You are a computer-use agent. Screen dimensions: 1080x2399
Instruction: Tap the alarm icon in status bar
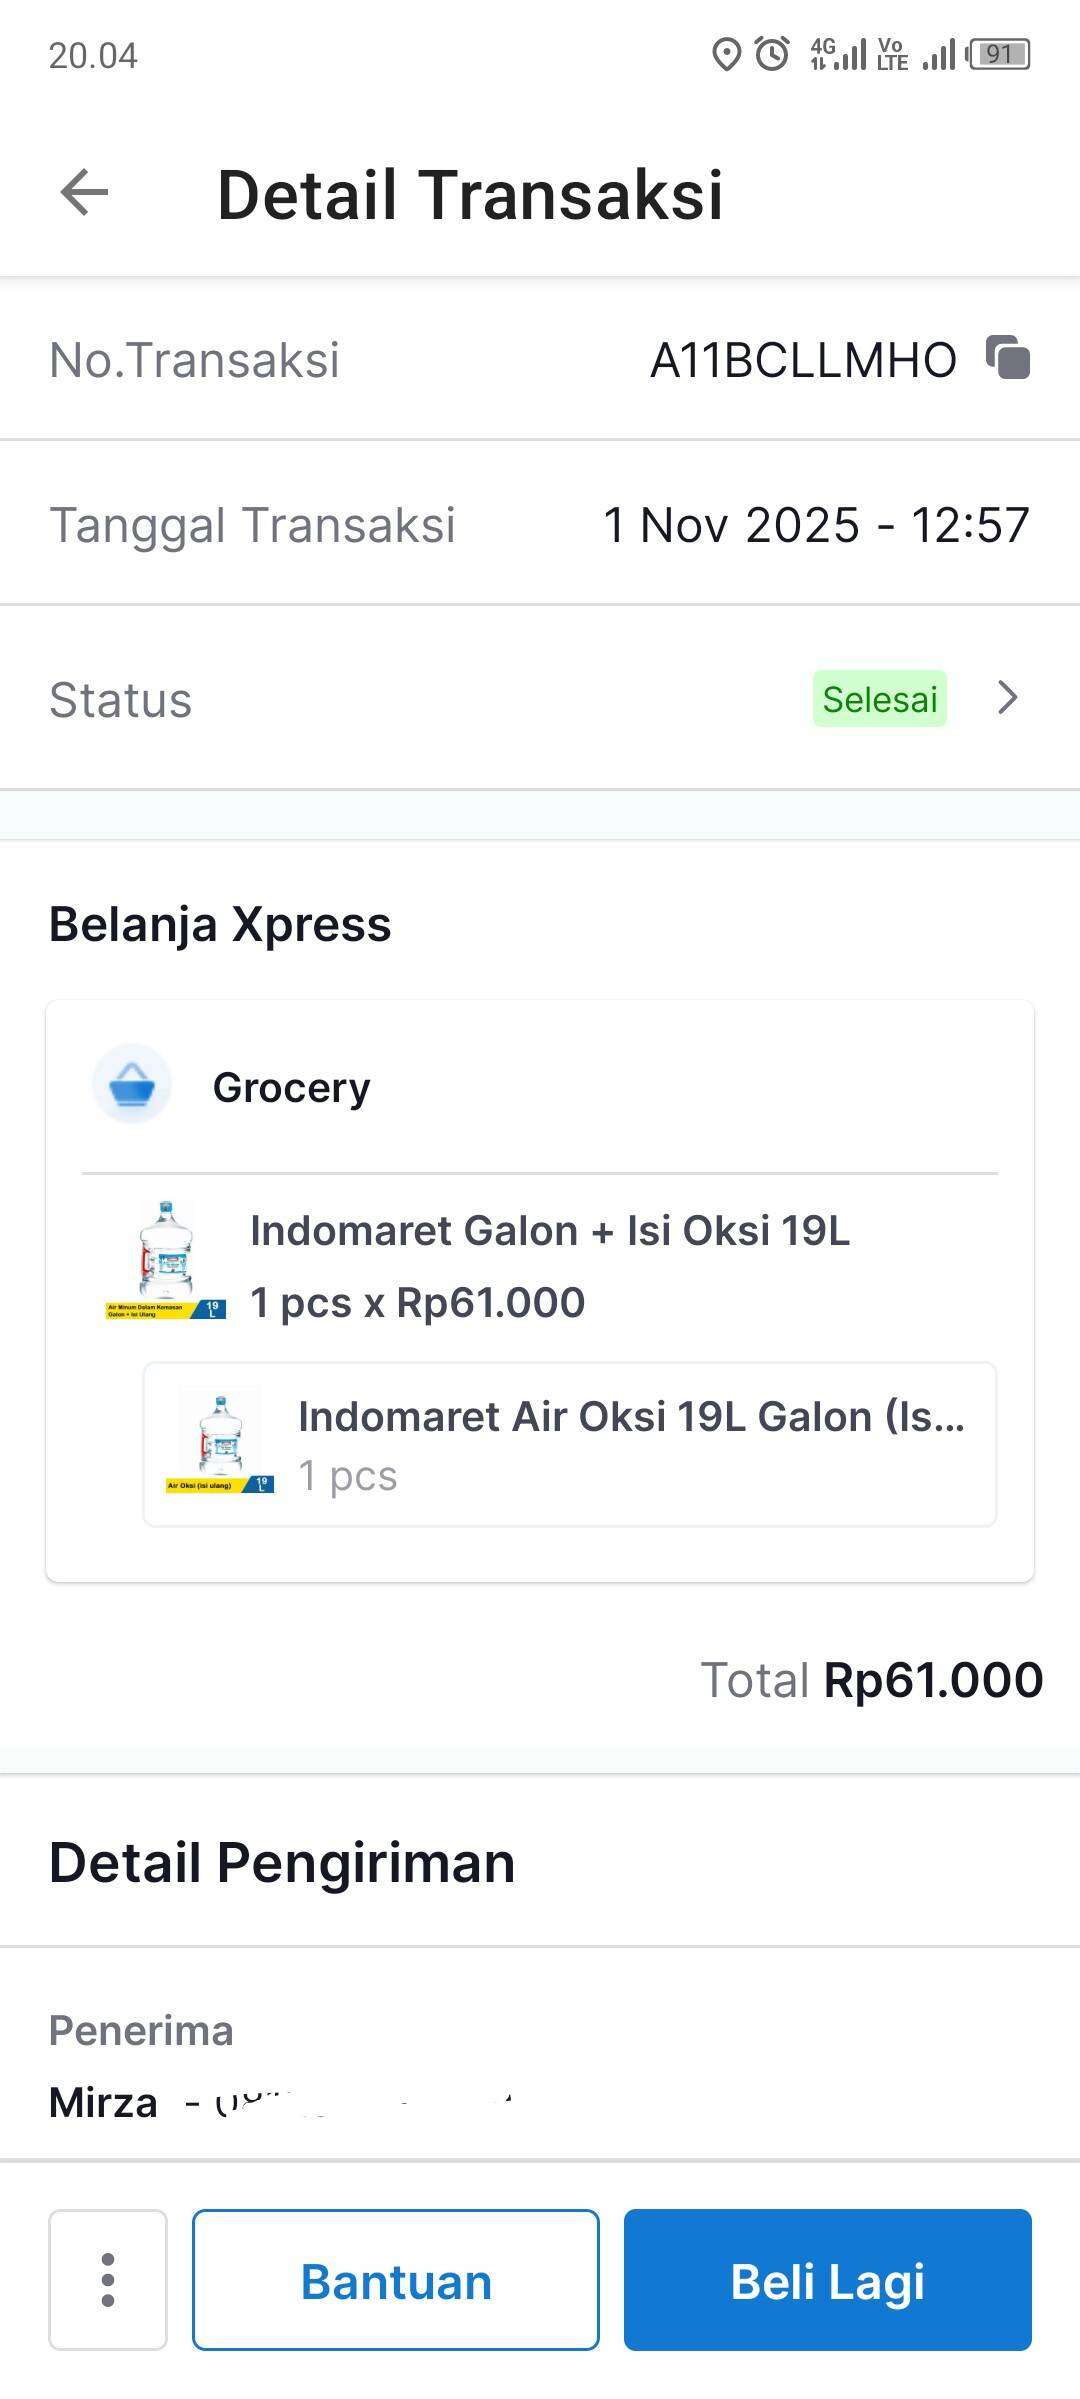pos(772,54)
